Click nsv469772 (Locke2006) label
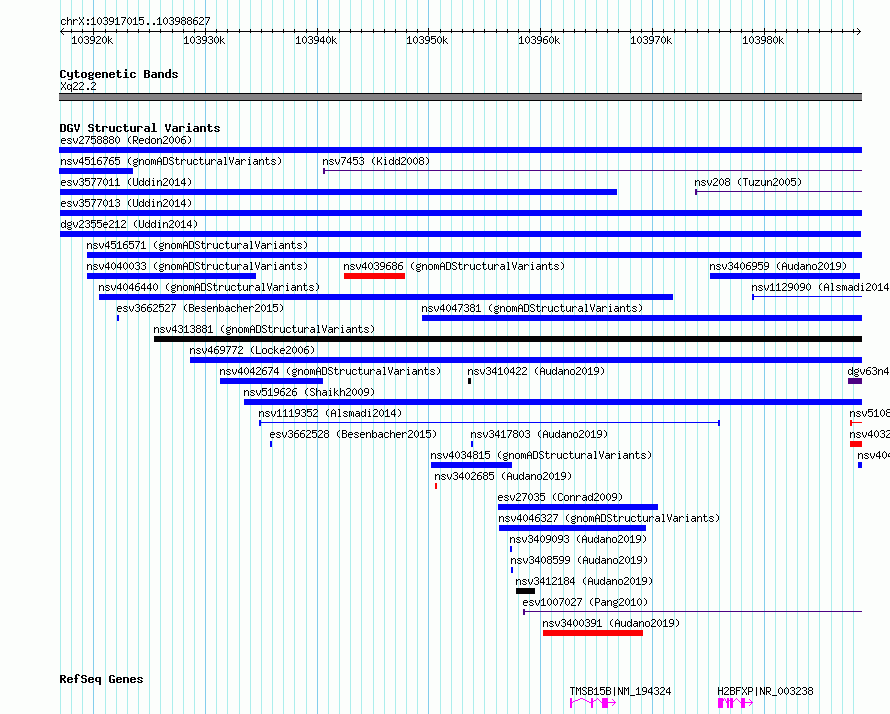This screenshot has height=714, width=890. [x=252, y=350]
